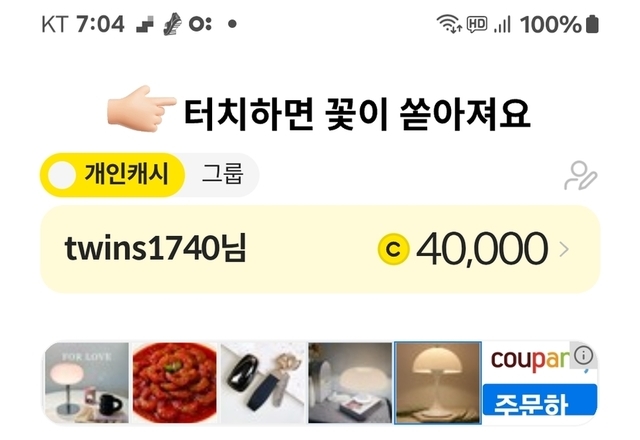Tap the 주문하 order button
Image resolution: width=640 pixels, height=440 pixels.
point(540,400)
